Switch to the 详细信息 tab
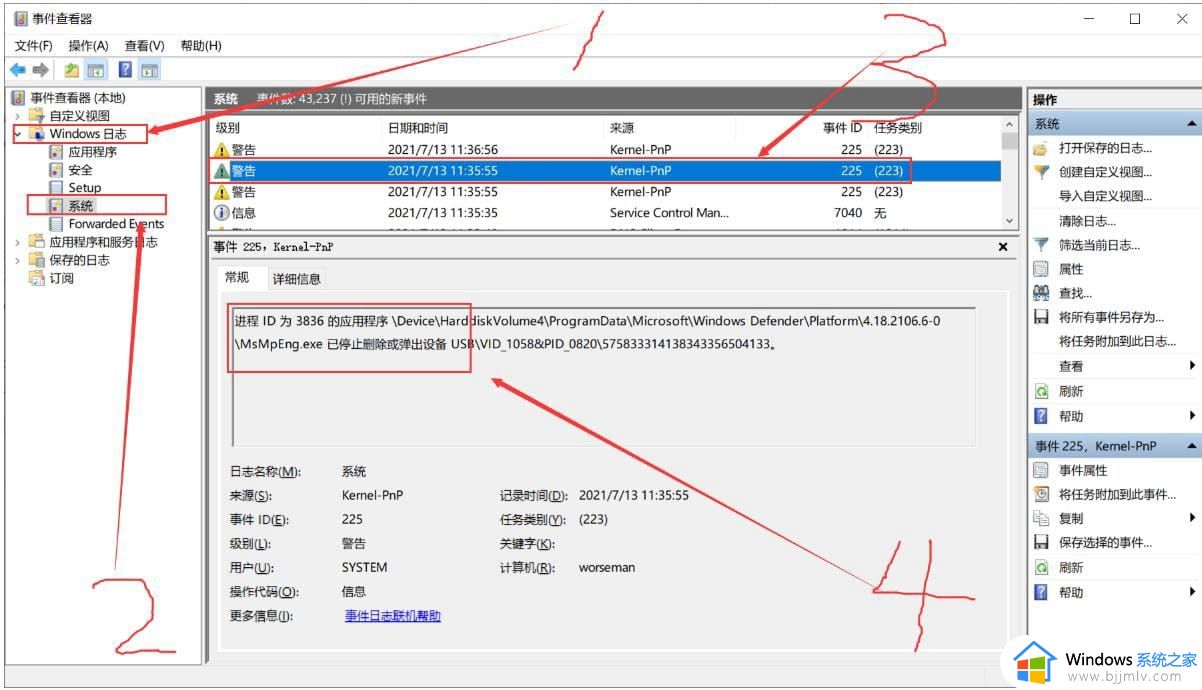This screenshot has height=690, width=1202. [x=296, y=279]
